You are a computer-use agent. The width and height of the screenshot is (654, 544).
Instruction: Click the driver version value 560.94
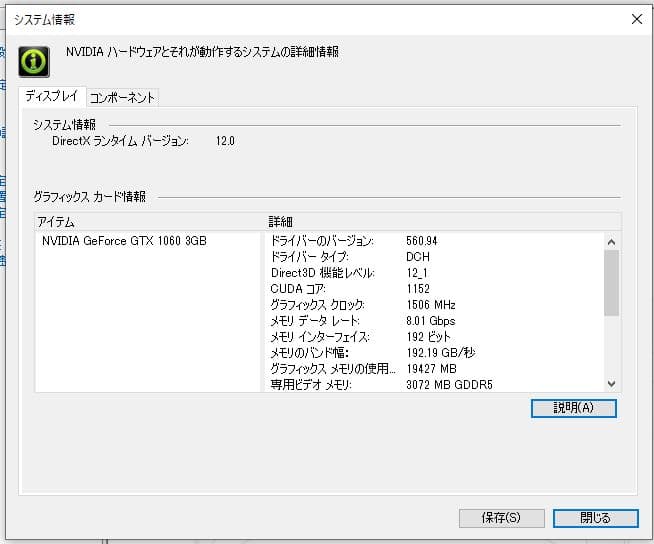click(422, 241)
